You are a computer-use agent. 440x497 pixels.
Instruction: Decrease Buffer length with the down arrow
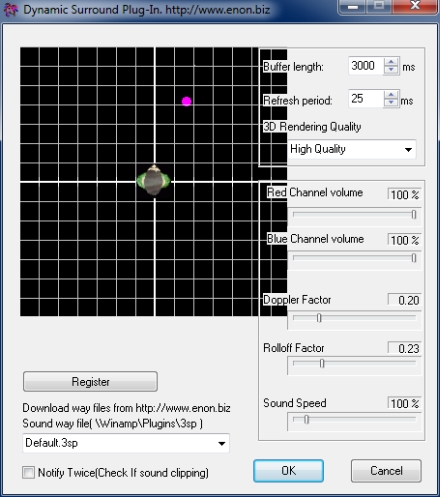click(x=391, y=70)
